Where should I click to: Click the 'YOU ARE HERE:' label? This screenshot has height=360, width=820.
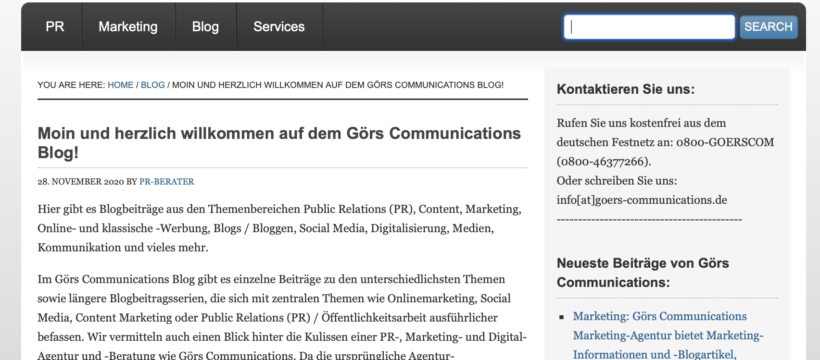click(x=71, y=85)
